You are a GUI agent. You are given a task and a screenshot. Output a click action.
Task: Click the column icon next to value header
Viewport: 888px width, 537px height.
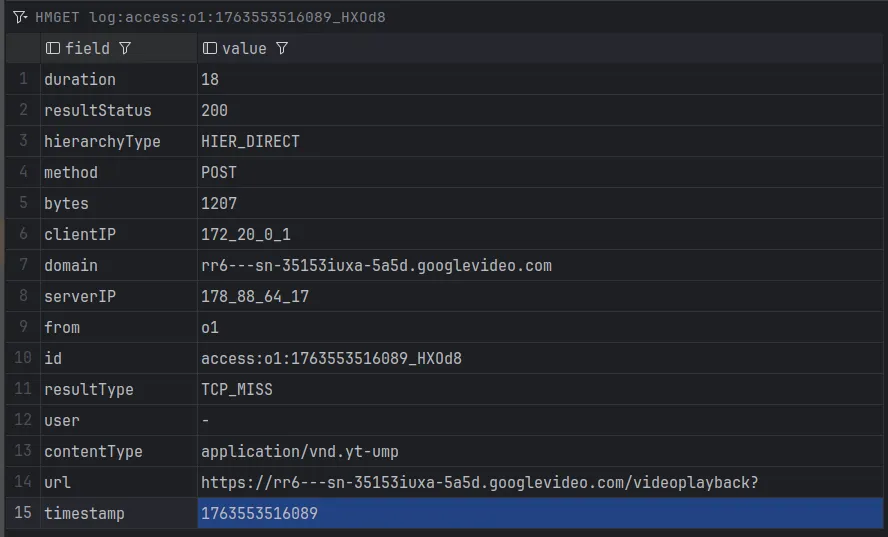[x=210, y=48]
